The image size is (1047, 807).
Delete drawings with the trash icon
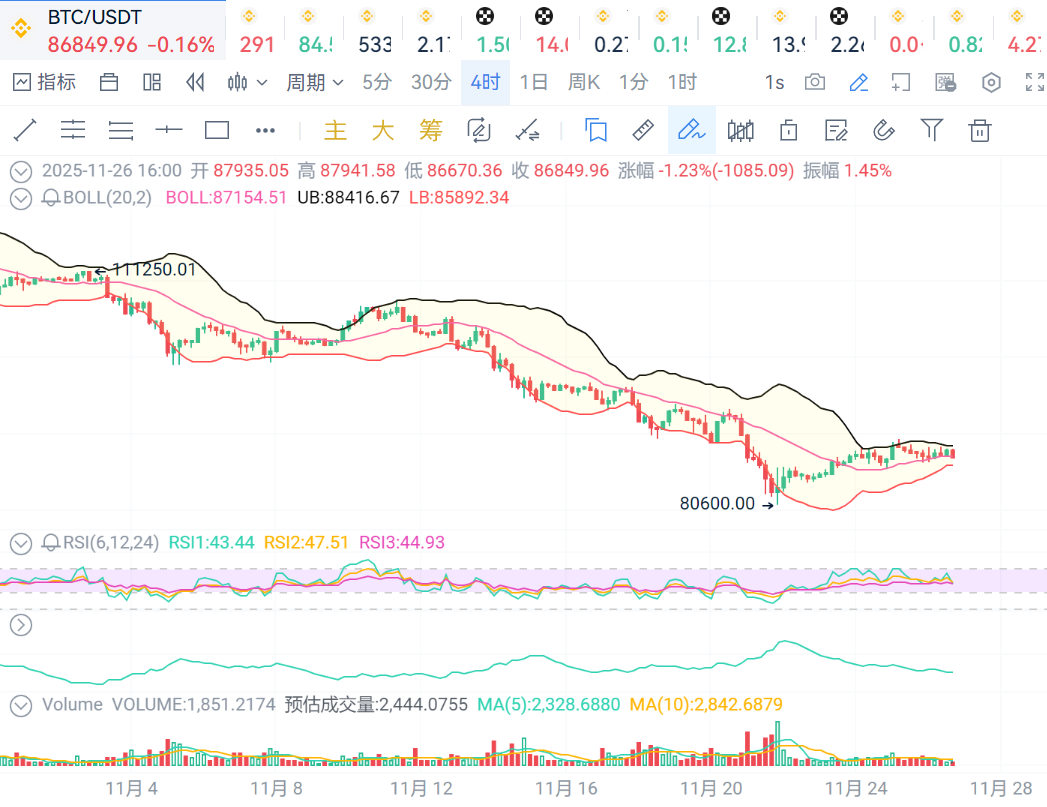coord(980,130)
